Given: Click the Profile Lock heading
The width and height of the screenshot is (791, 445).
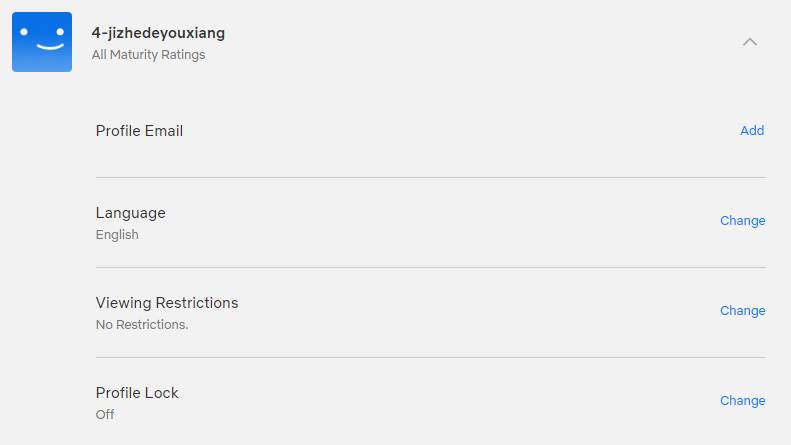Looking at the screenshot, I should point(137,393).
